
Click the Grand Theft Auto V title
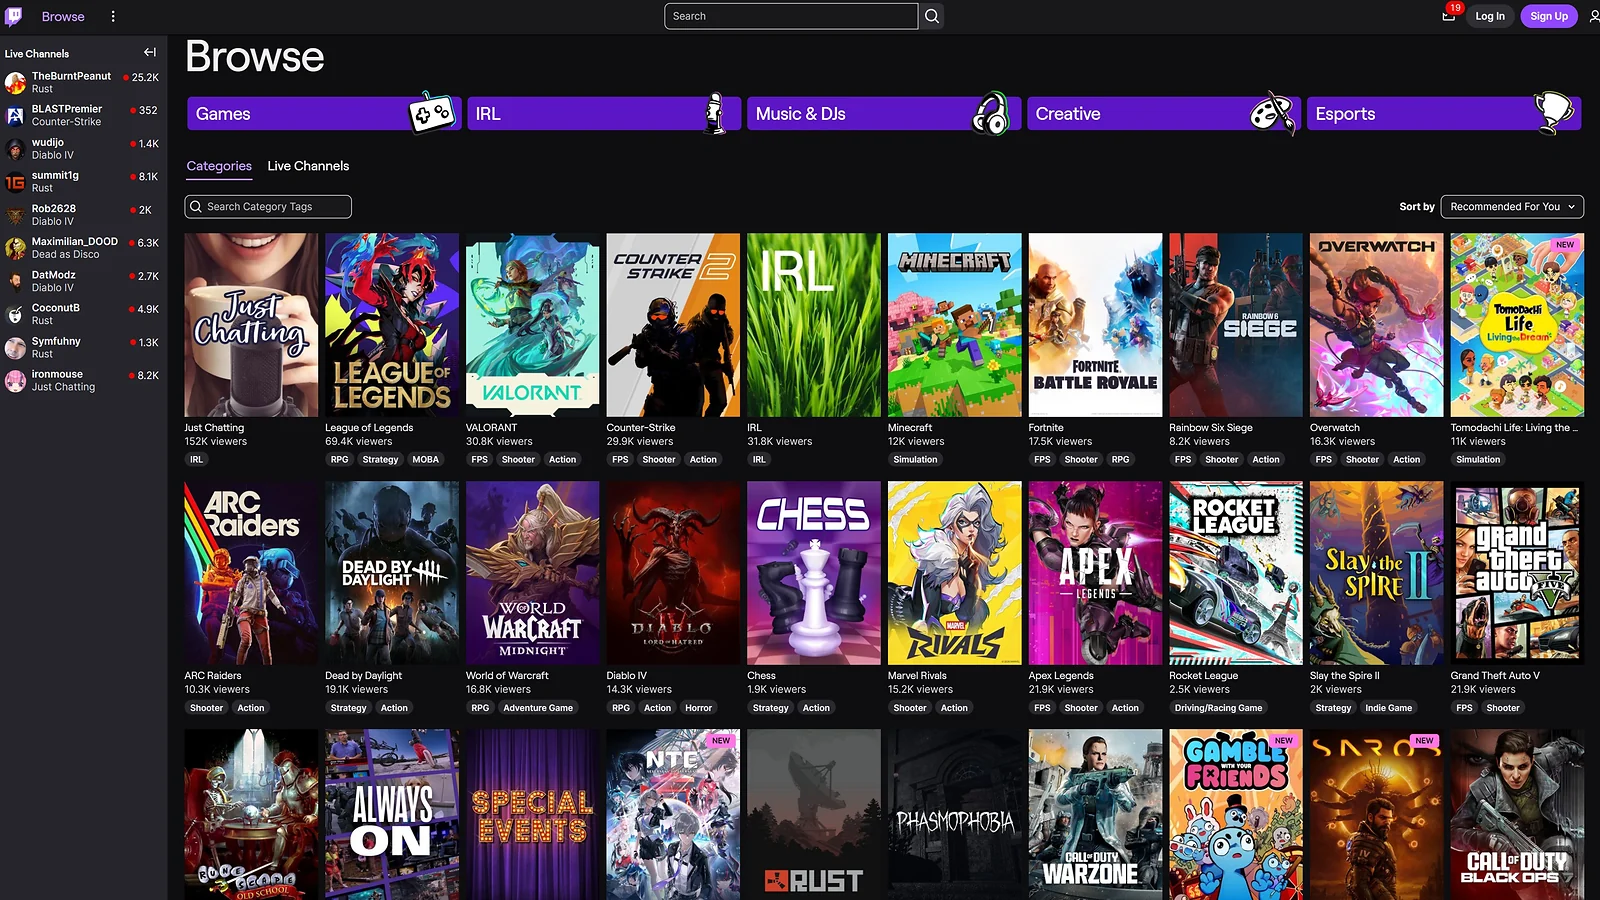(1495, 676)
